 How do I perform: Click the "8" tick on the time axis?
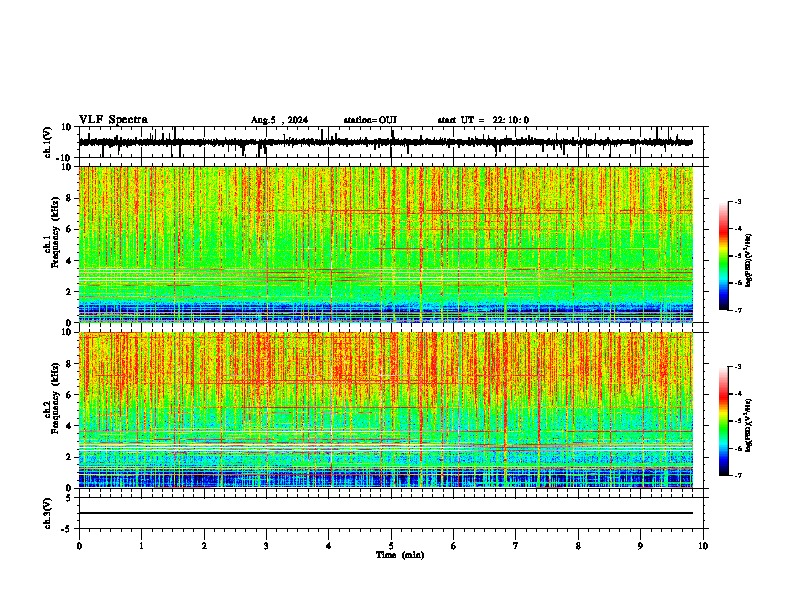tap(578, 546)
